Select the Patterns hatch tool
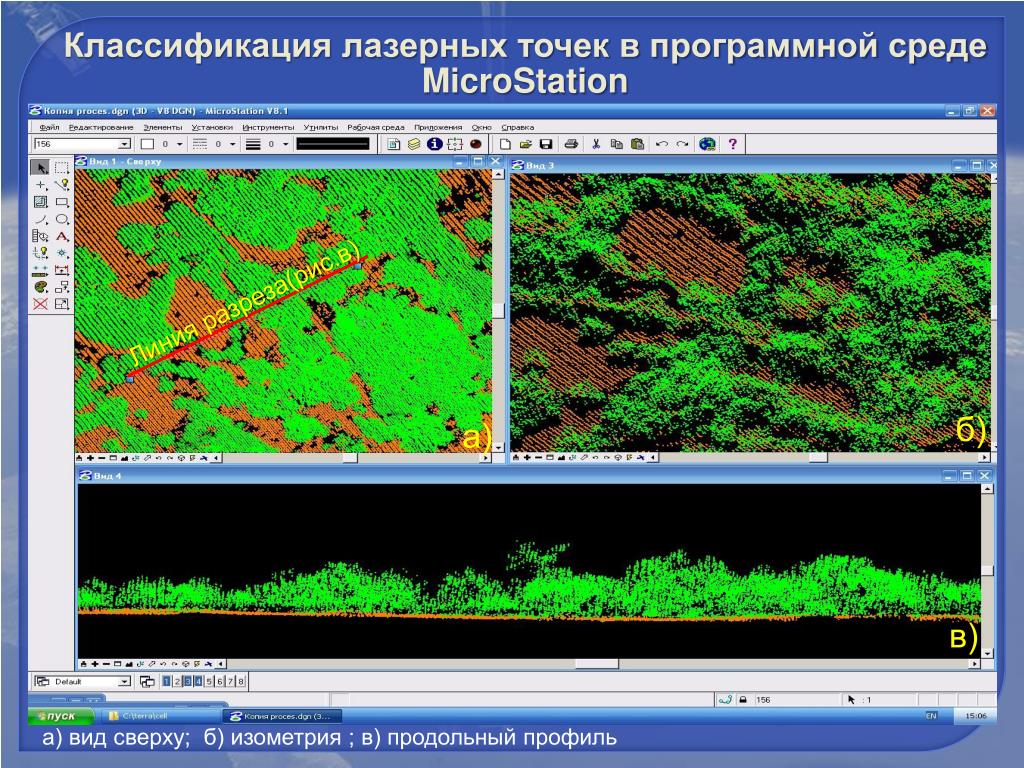Screen dimensions: 1024x768 40,202
